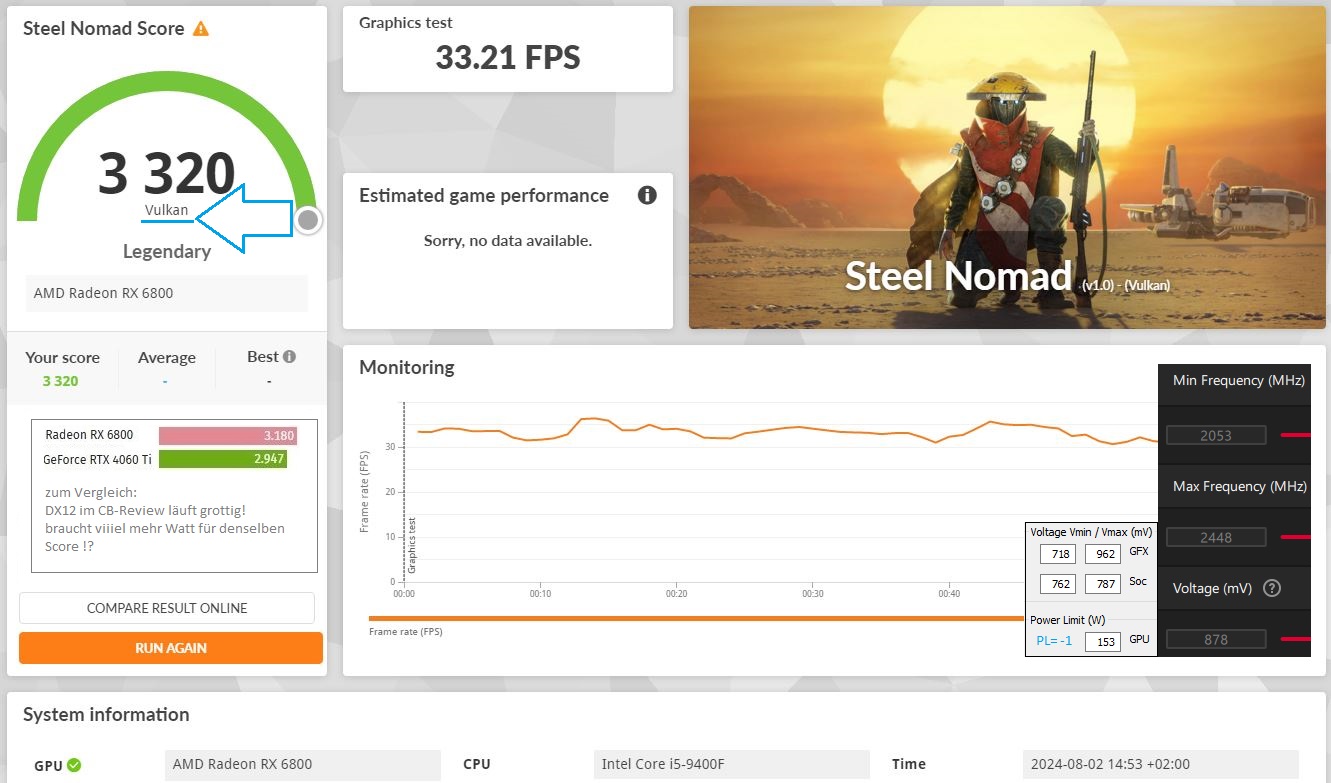Click the Intel Core i5-9400F CPU field
Viewport: 1331px width, 783px height.
(731, 765)
